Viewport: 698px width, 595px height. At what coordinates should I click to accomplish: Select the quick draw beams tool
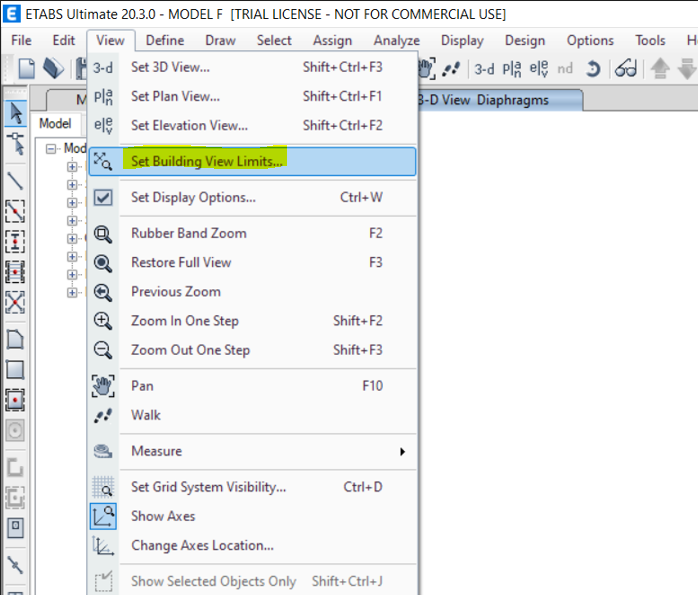pyautogui.click(x=15, y=211)
